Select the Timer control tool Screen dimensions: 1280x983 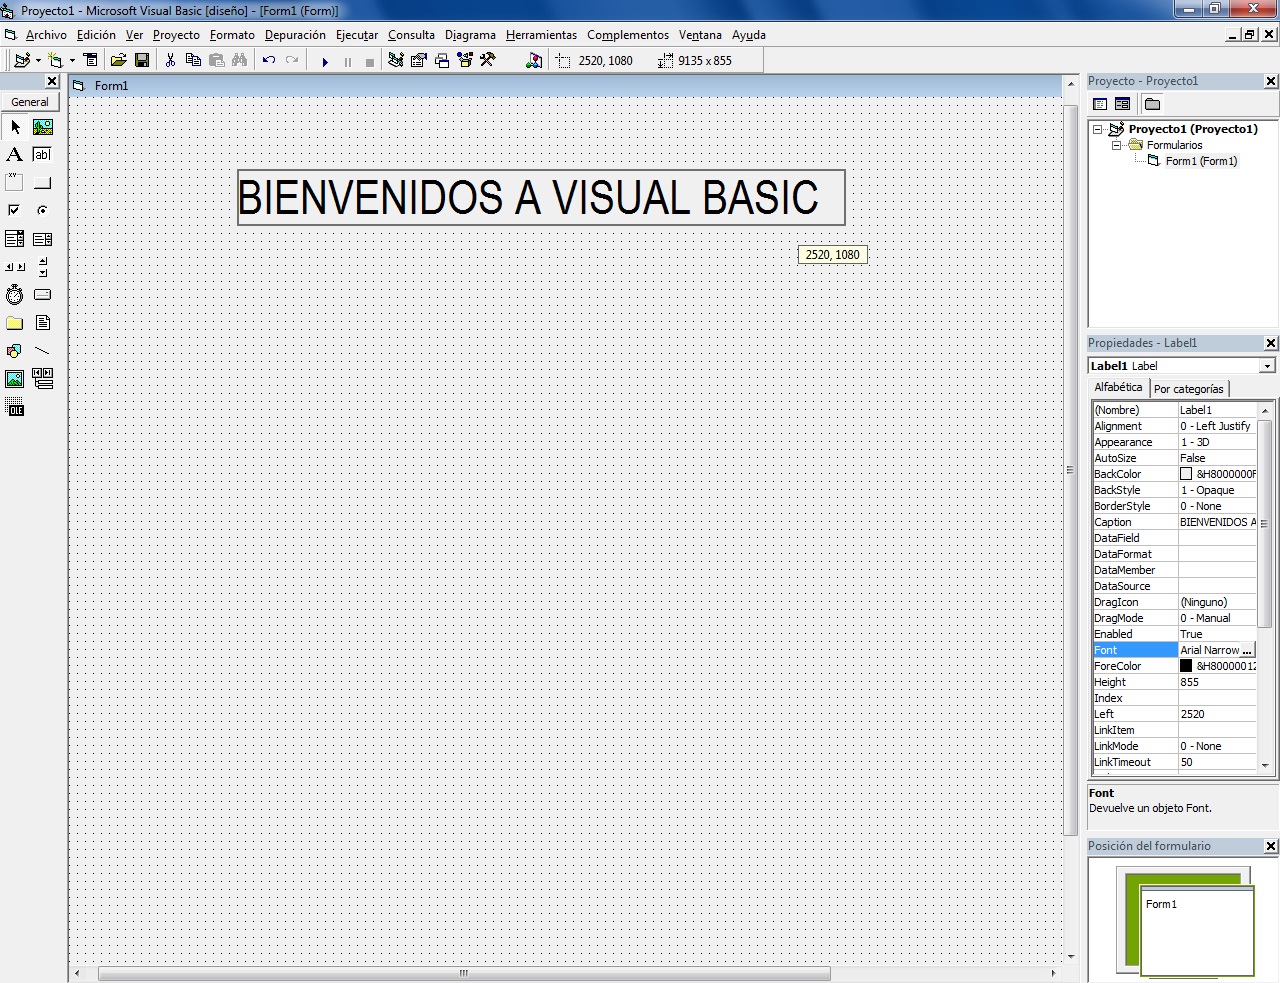coord(15,295)
